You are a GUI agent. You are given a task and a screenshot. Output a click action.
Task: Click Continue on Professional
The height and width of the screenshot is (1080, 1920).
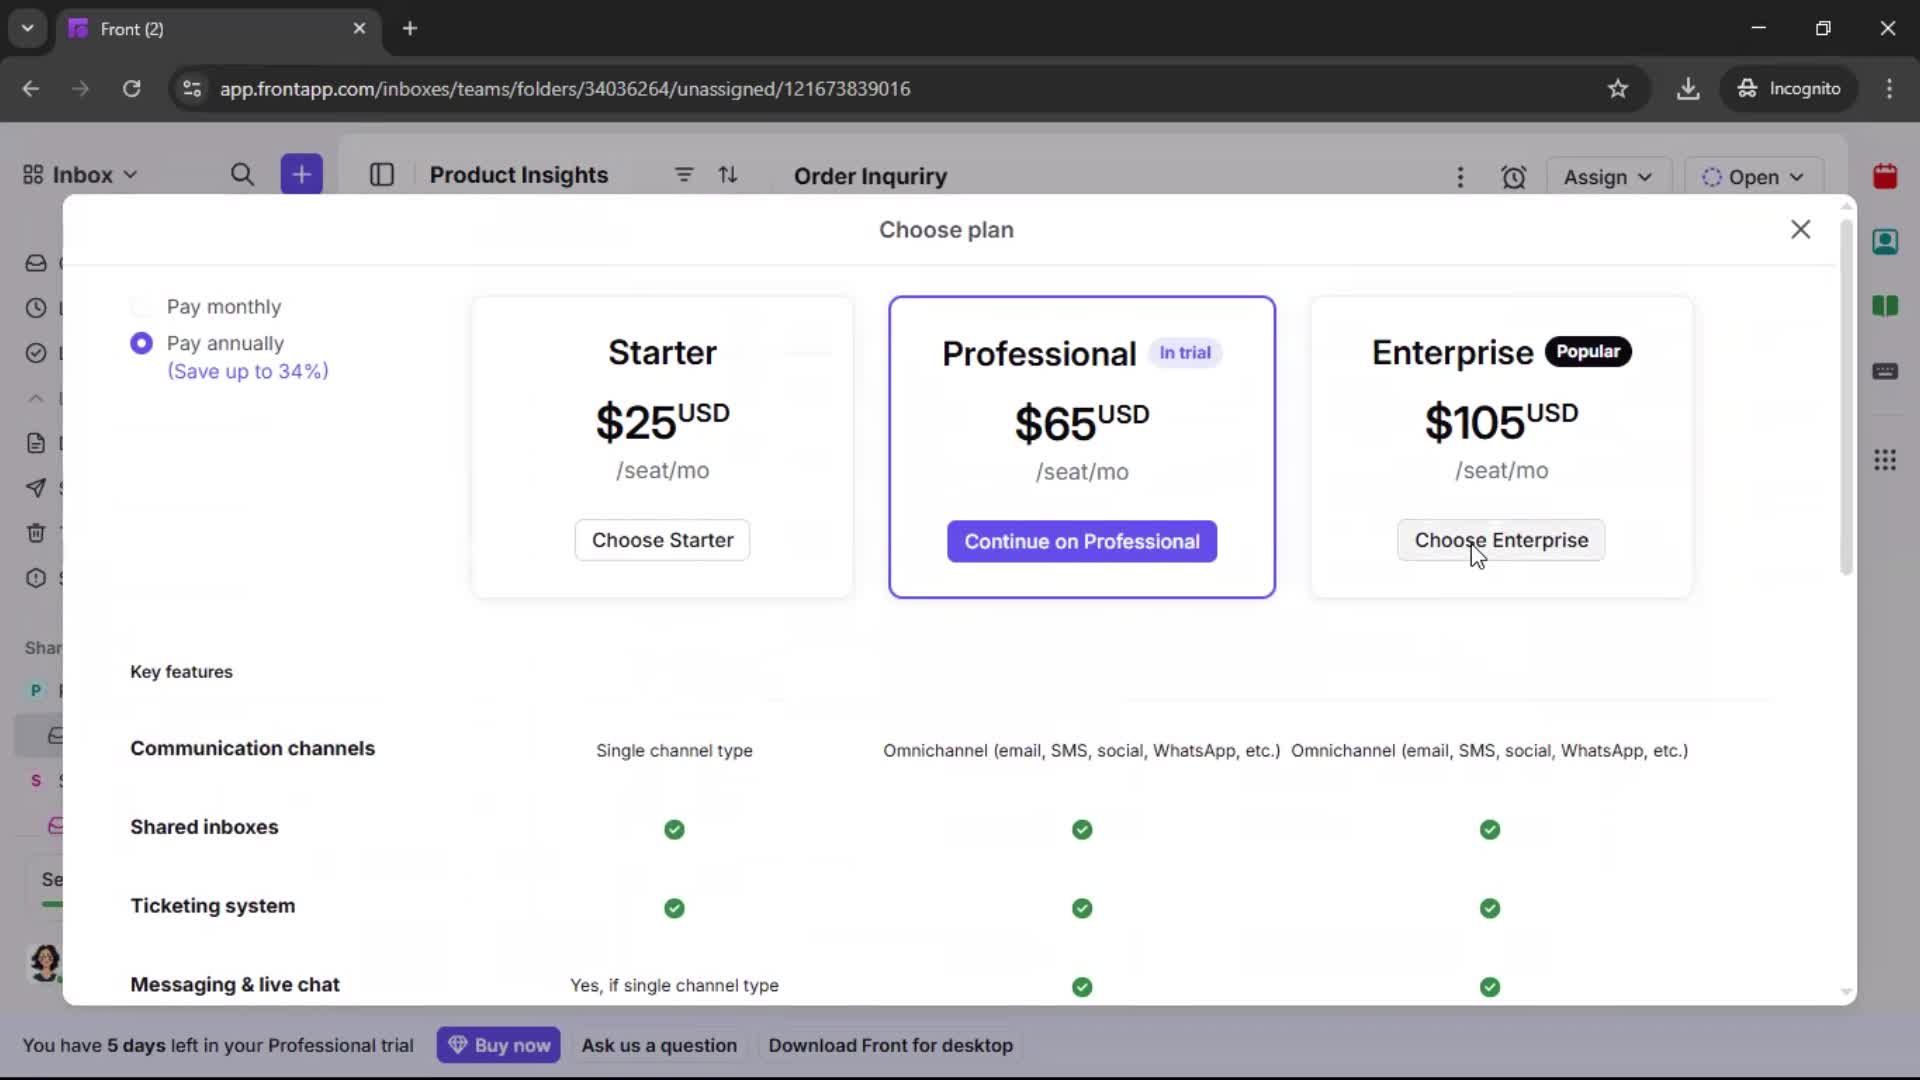[1082, 541]
